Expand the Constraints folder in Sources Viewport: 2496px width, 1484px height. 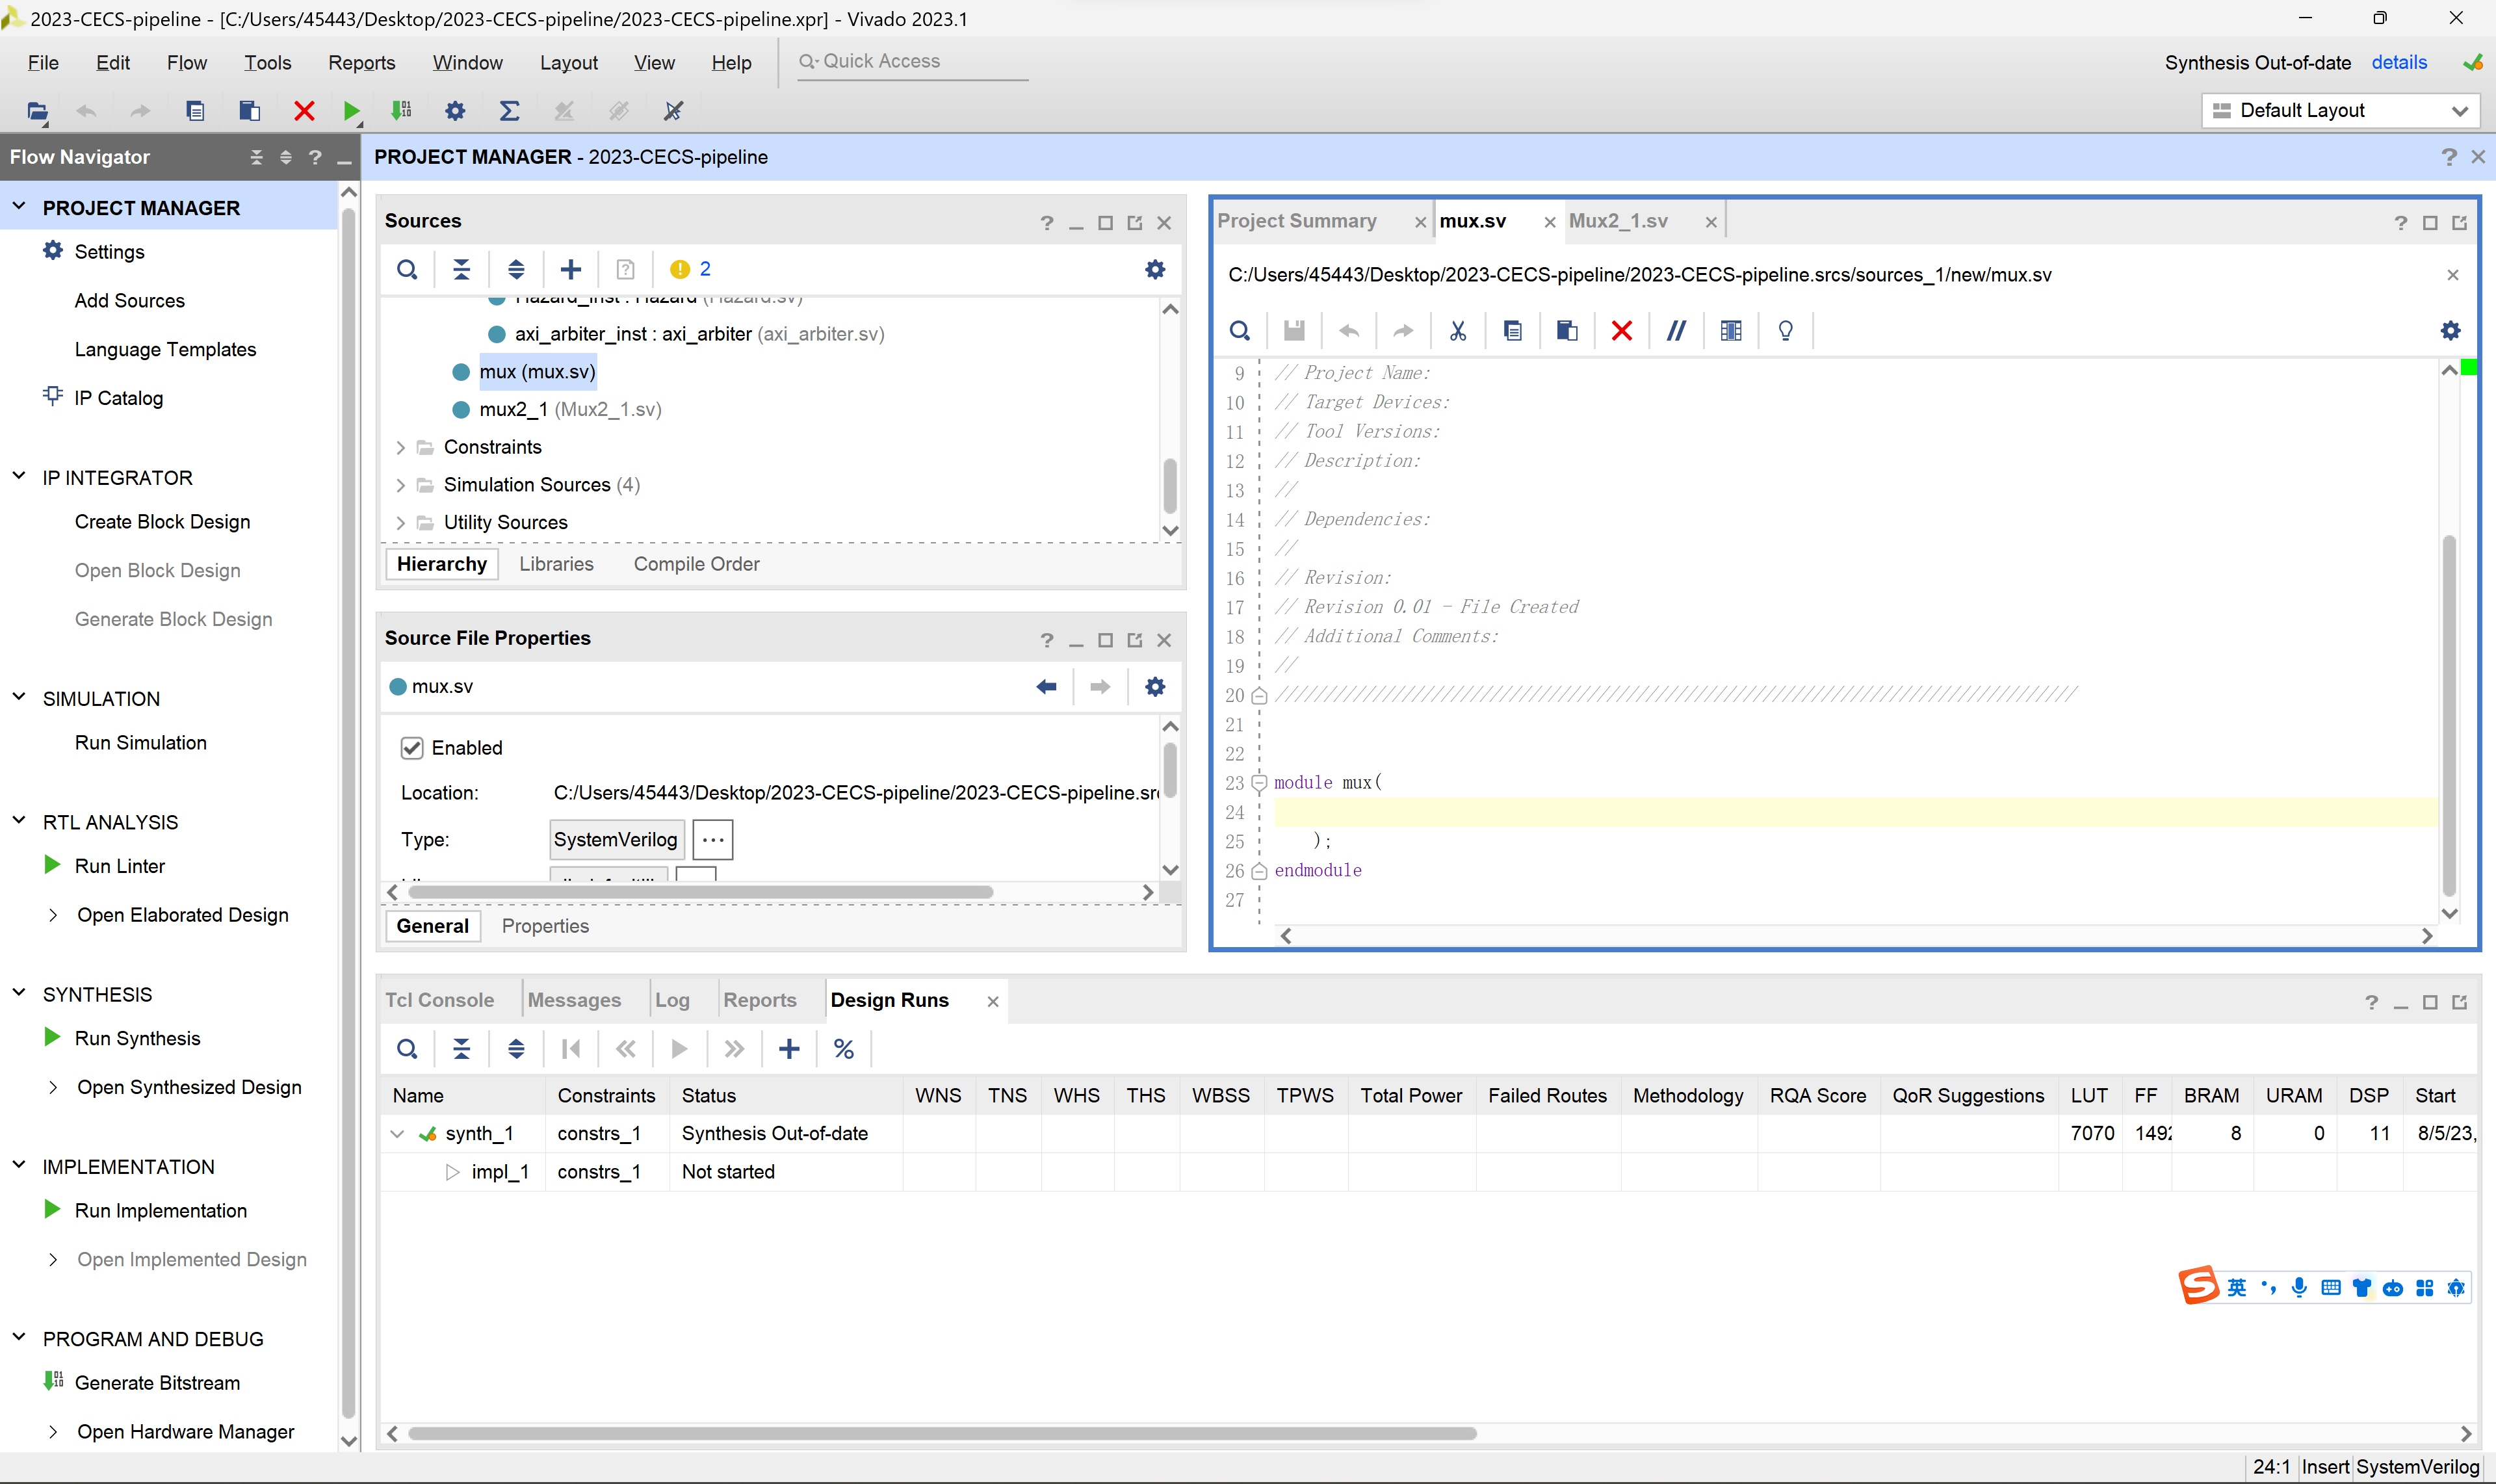(x=400, y=447)
